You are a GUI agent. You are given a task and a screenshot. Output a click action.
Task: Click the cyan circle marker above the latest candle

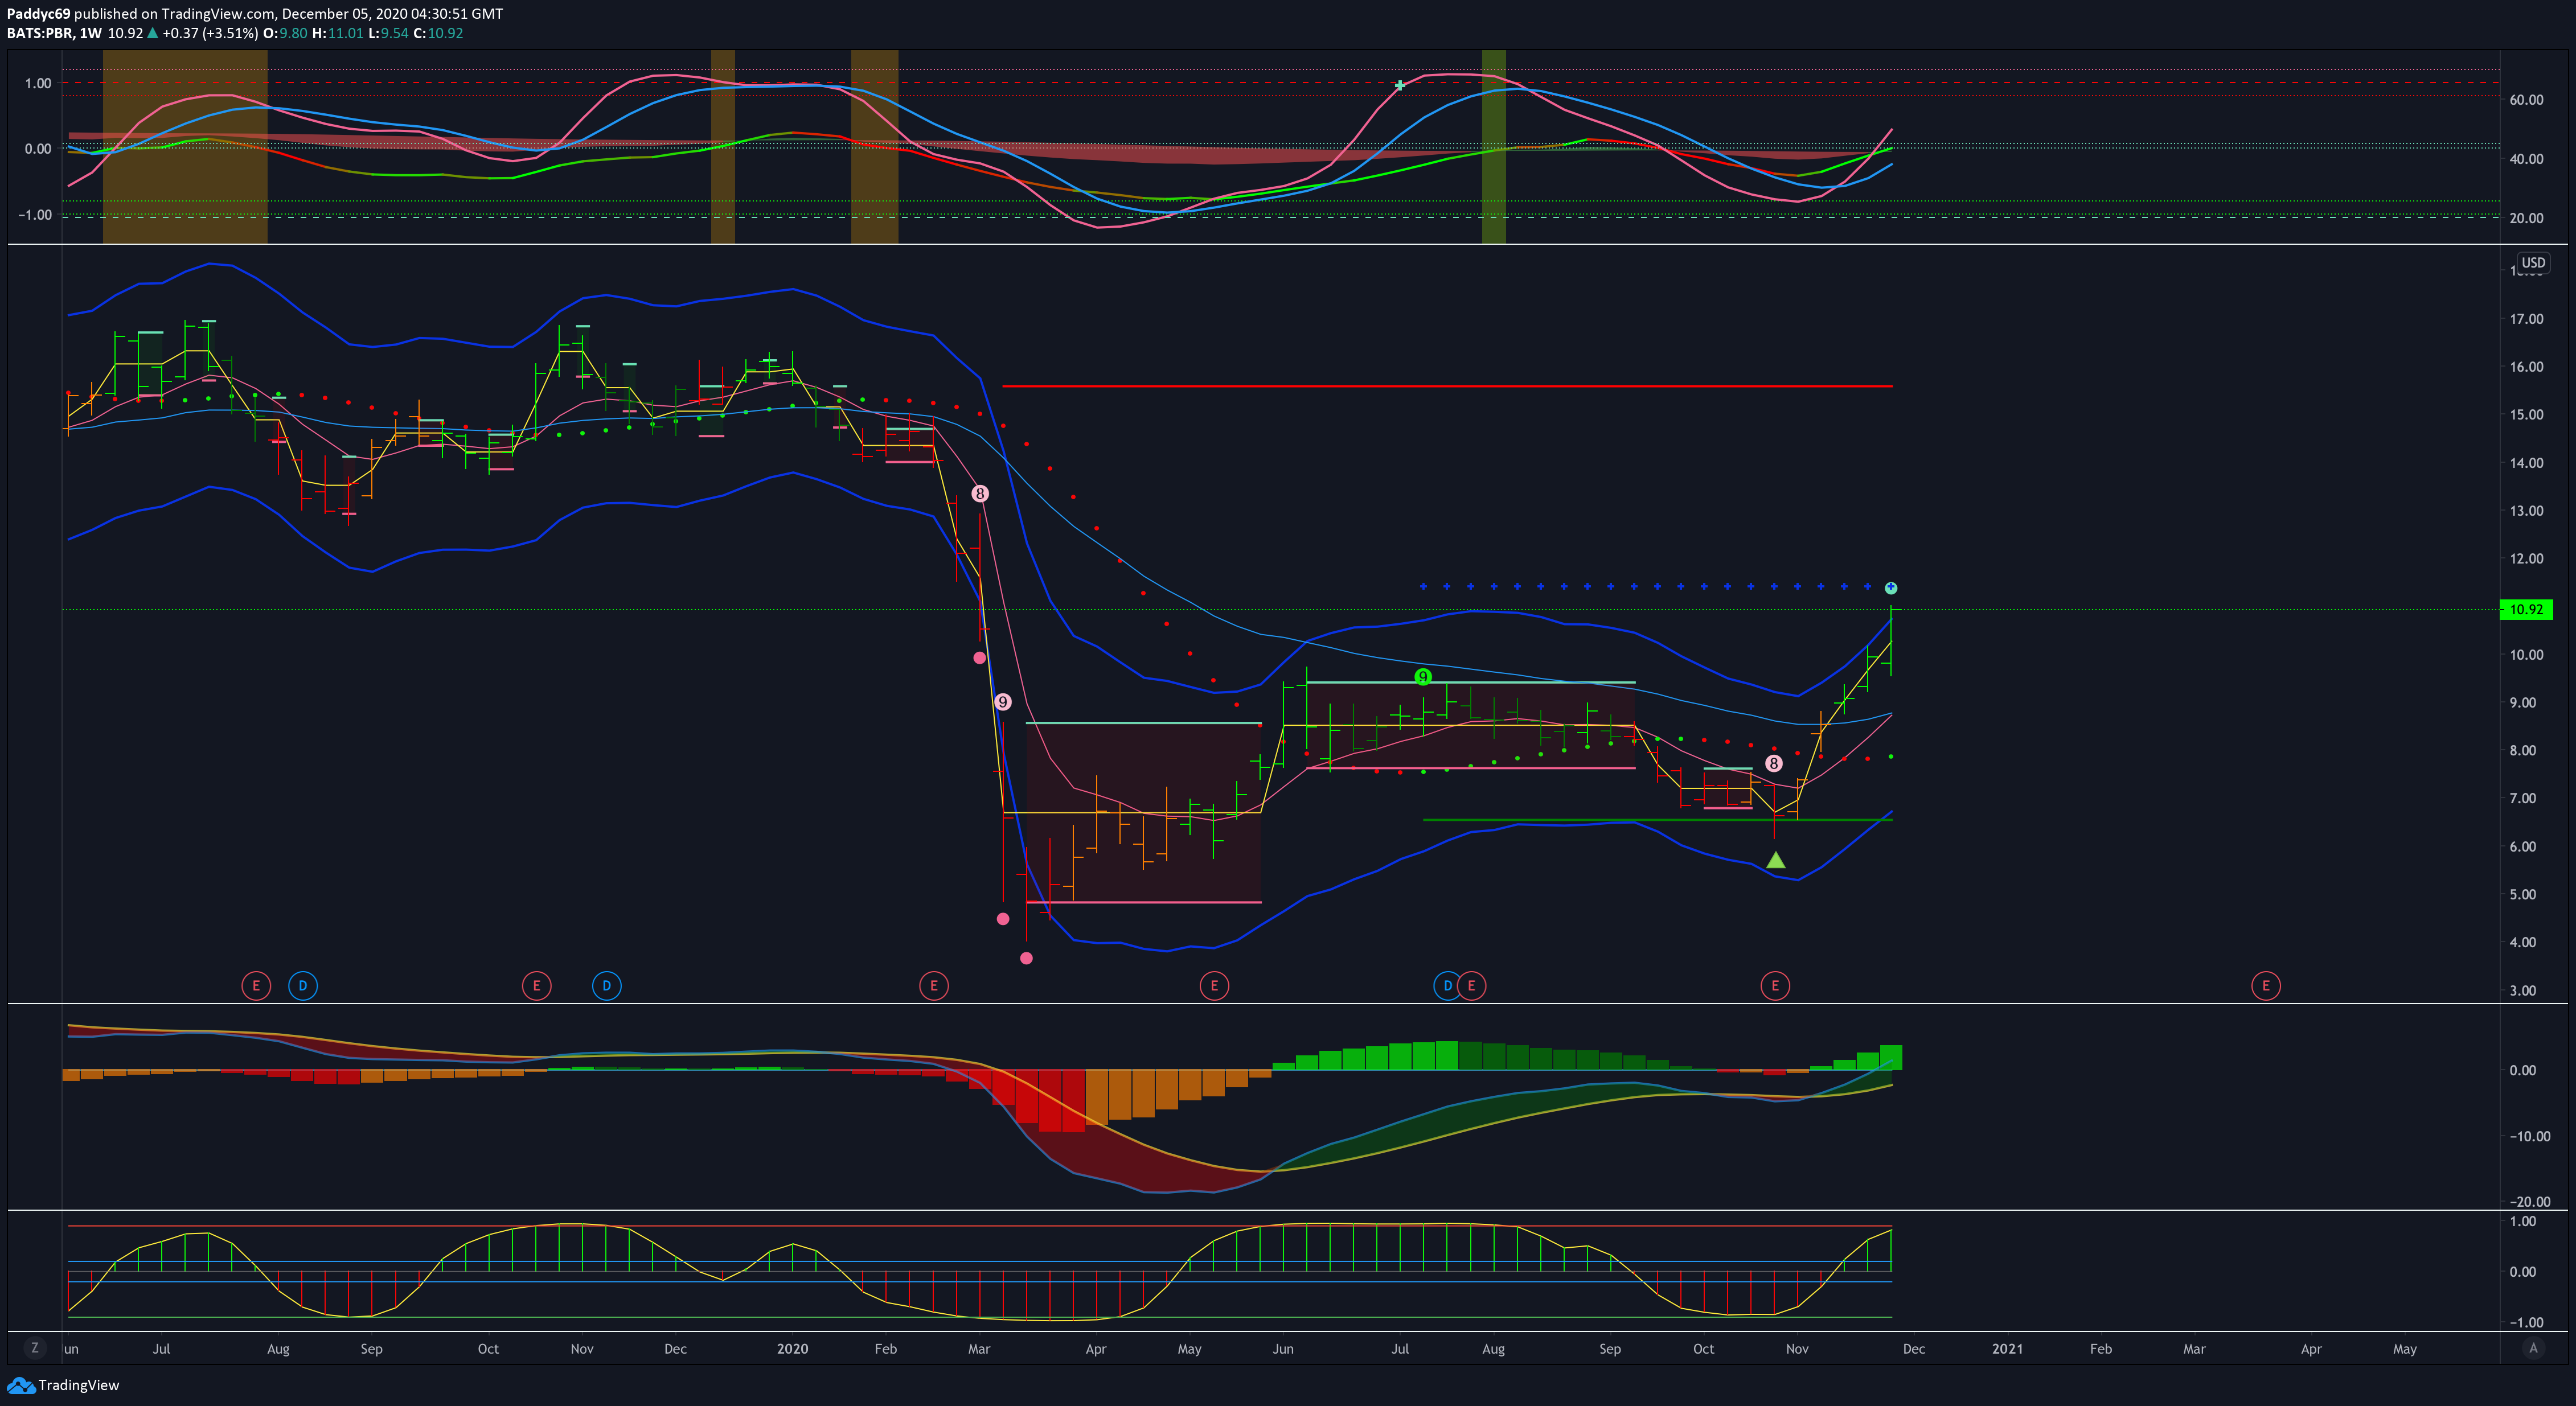pos(1891,588)
